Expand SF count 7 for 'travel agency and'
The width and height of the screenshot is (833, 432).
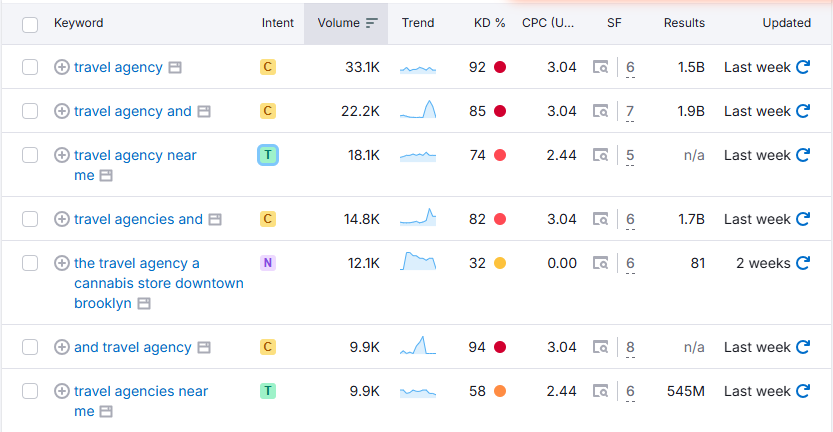click(x=630, y=111)
